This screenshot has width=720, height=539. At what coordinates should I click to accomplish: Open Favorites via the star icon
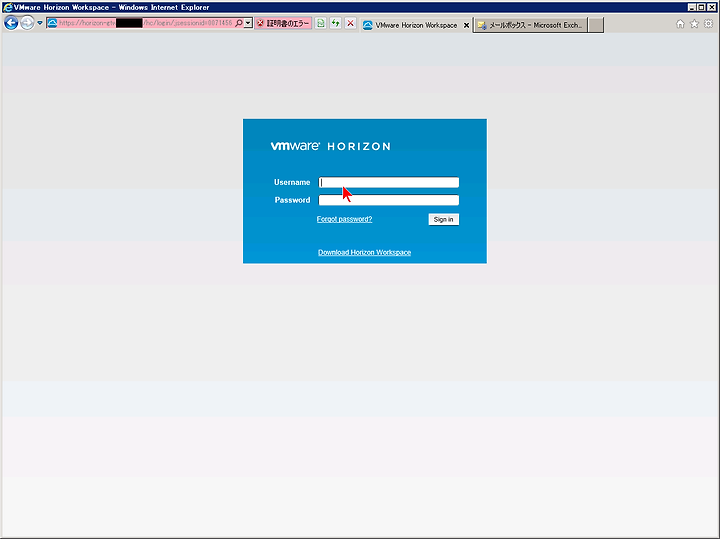(694, 24)
